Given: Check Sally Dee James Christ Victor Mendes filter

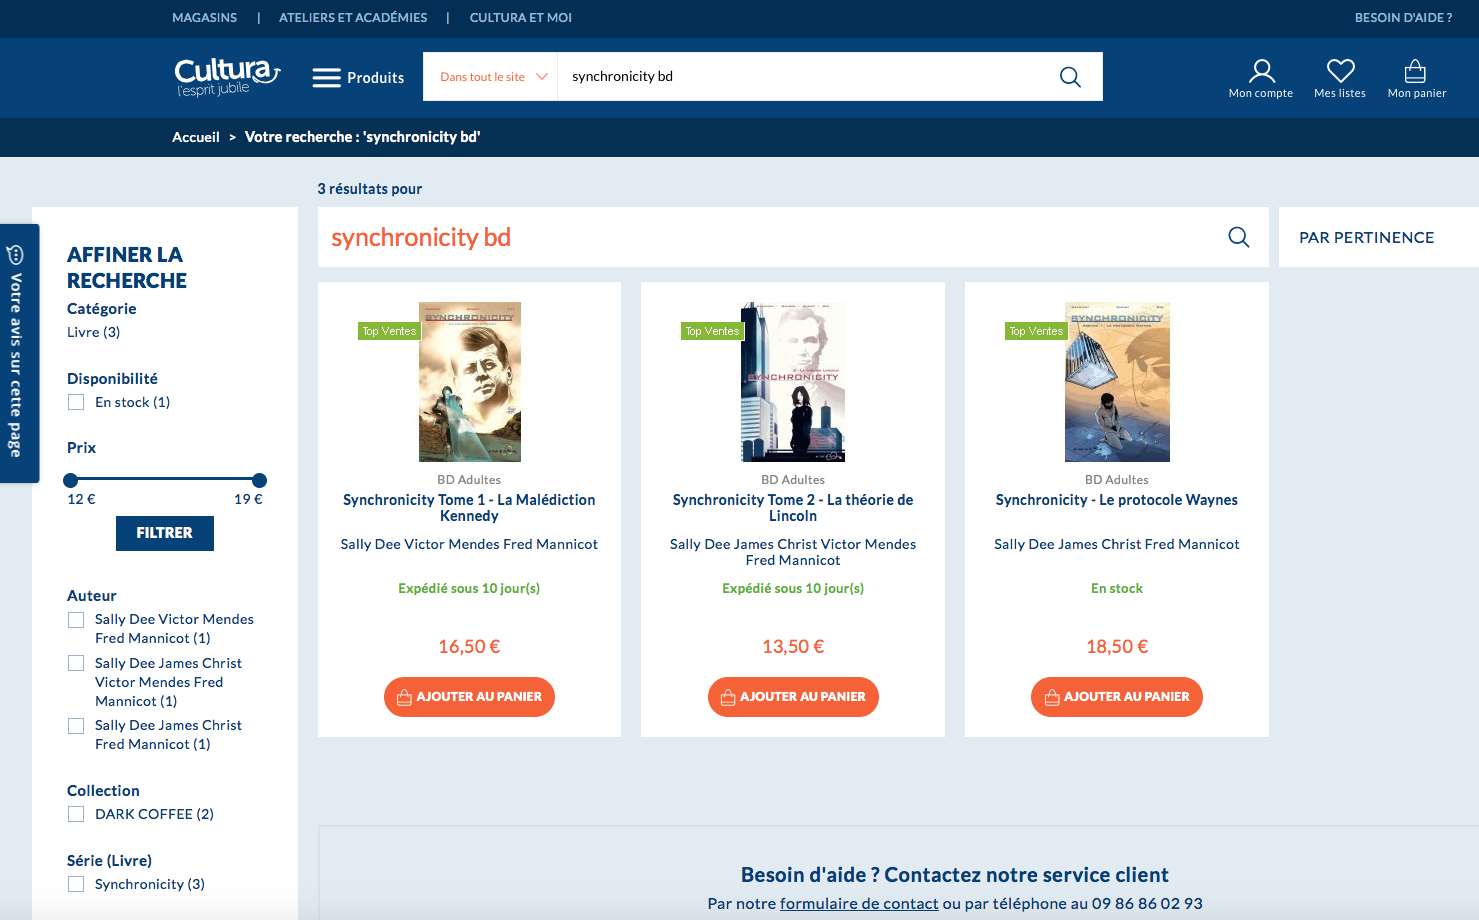Looking at the screenshot, I should click(76, 663).
